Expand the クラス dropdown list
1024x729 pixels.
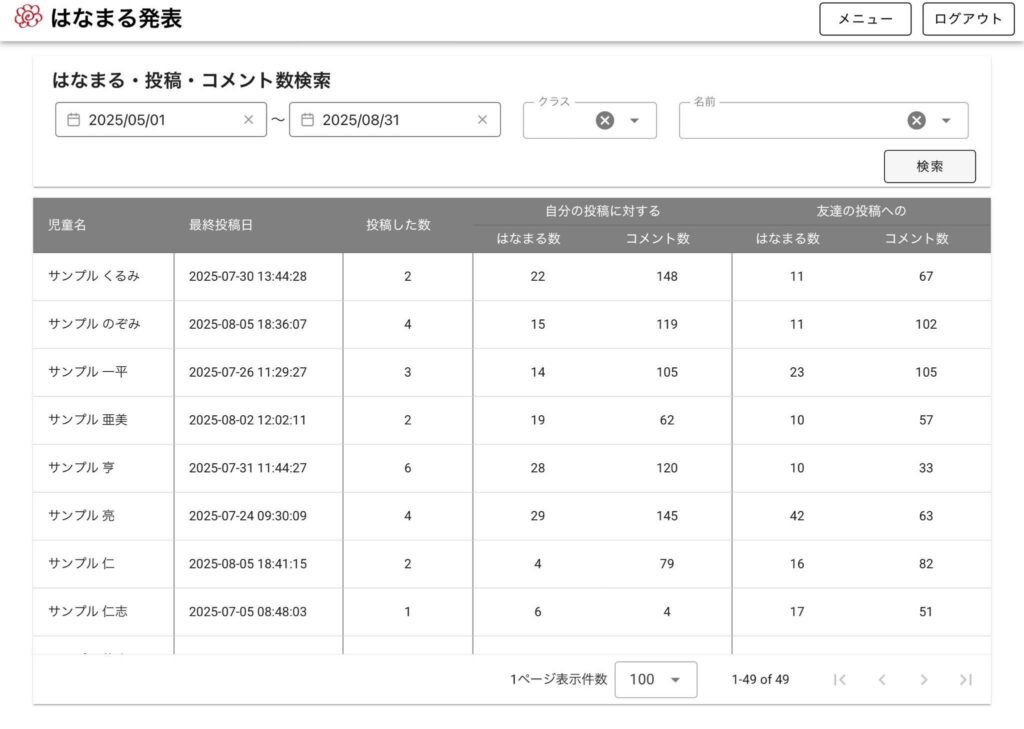[634, 121]
